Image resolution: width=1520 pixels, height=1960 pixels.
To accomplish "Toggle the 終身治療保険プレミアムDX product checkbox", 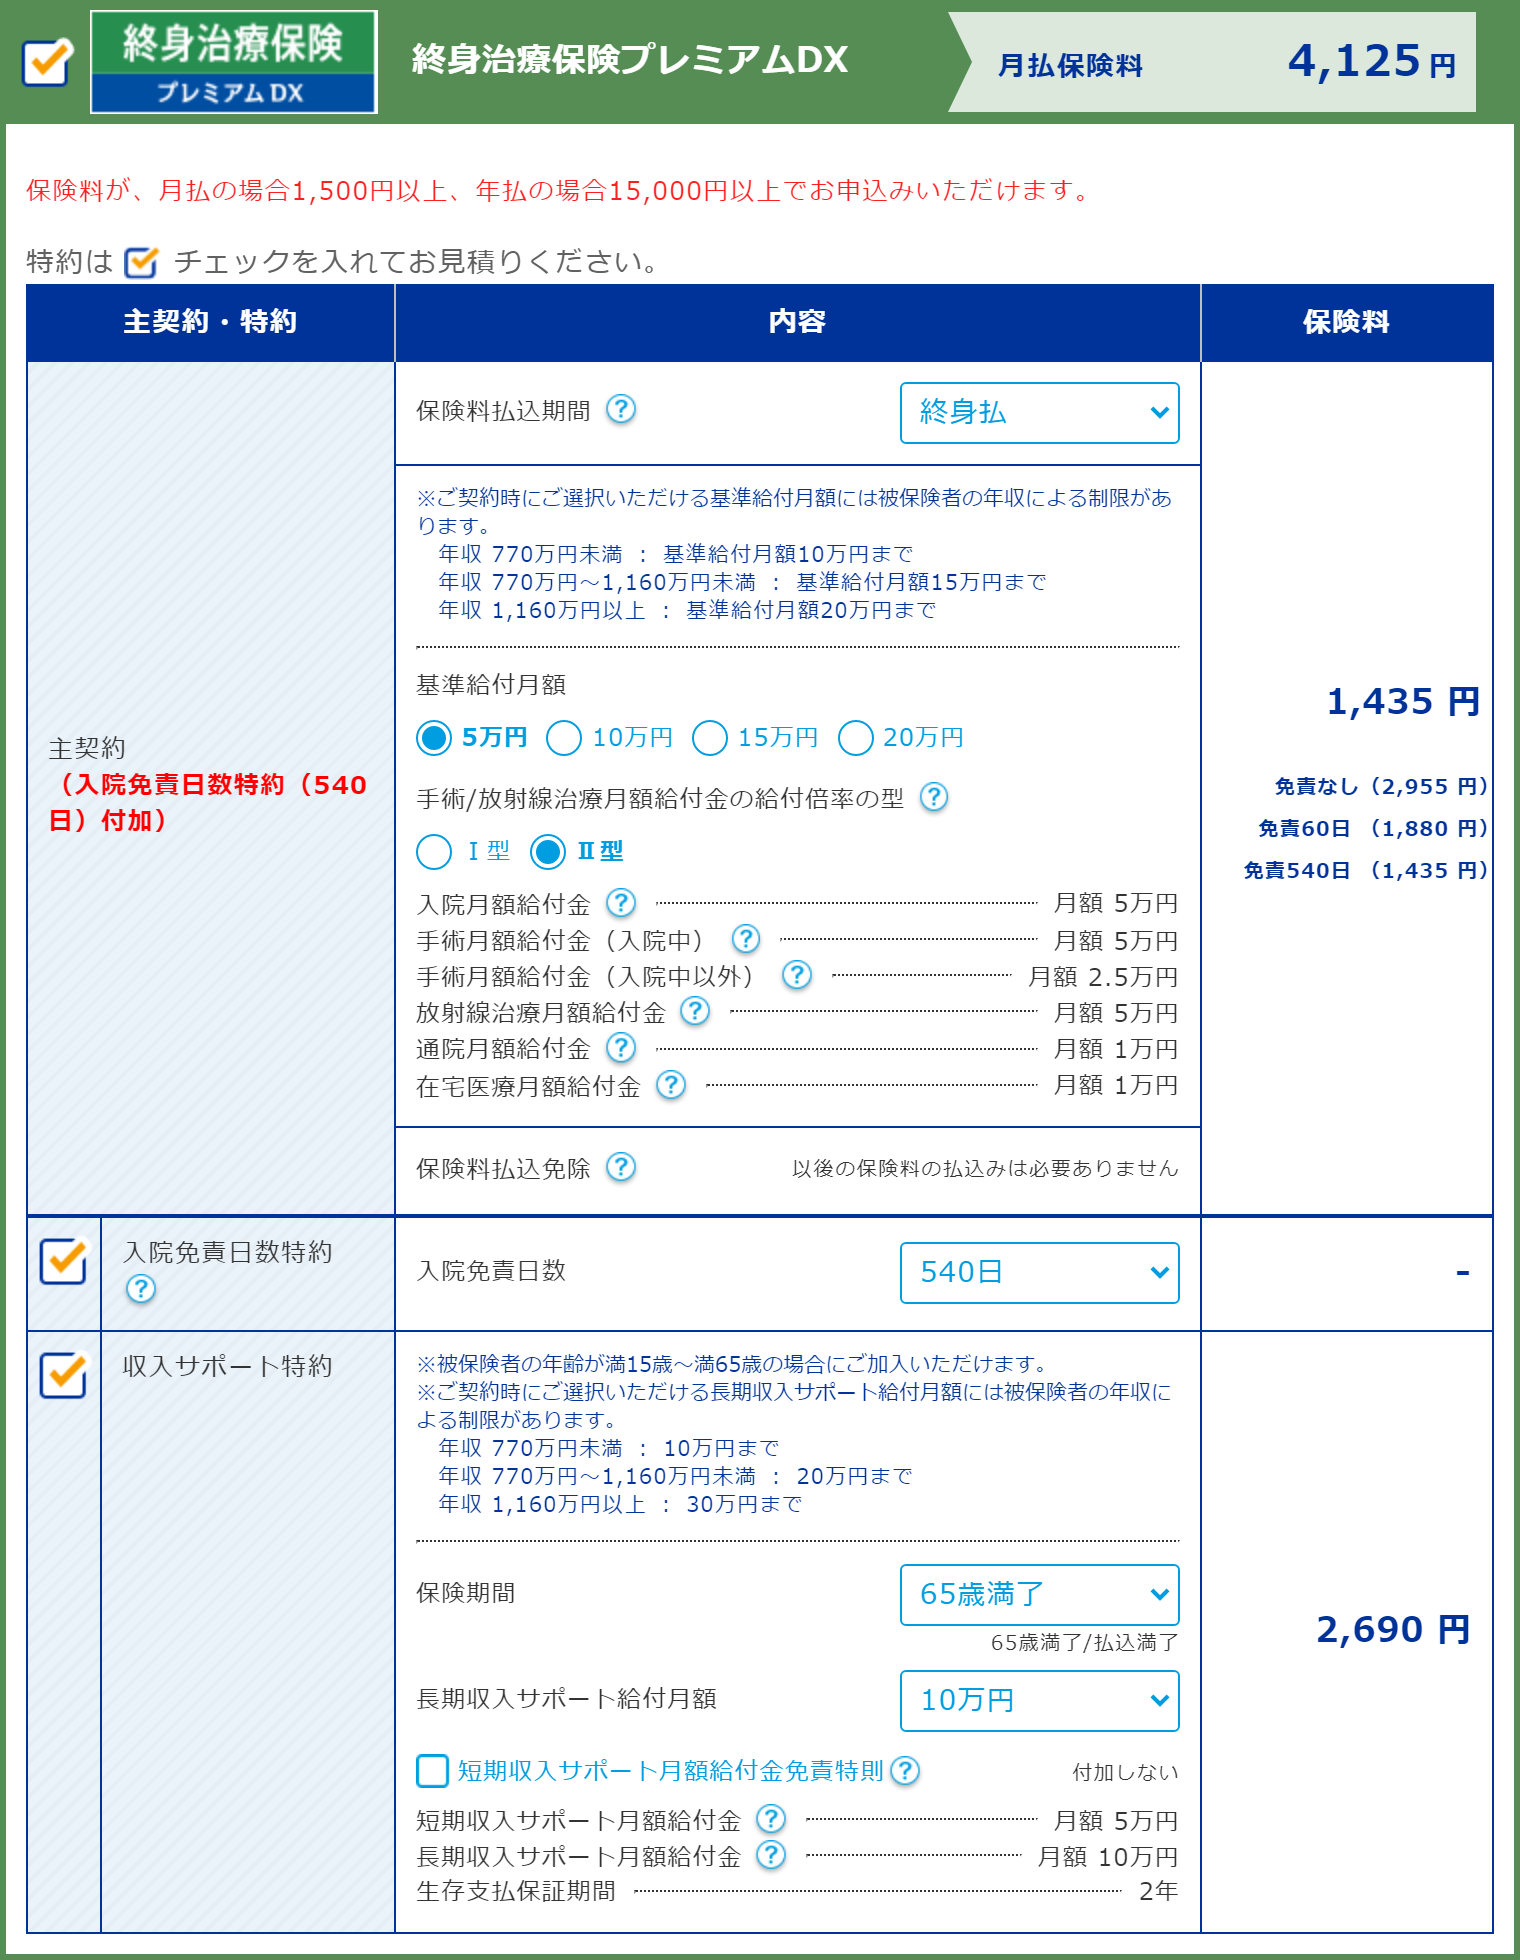I will pyautogui.click(x=47, y=62).
